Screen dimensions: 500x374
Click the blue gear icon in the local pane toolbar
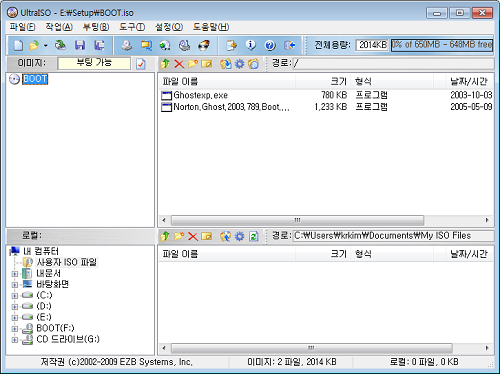click(239, 236)
